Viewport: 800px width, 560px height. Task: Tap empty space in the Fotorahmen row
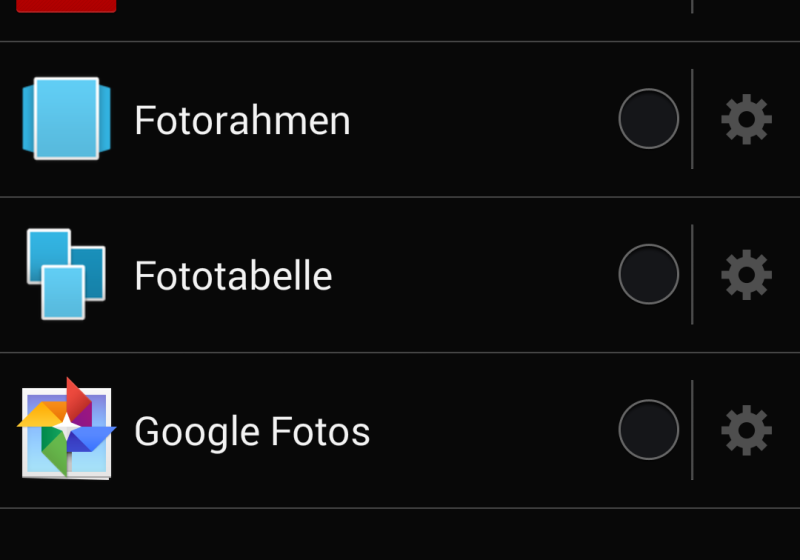480,119
